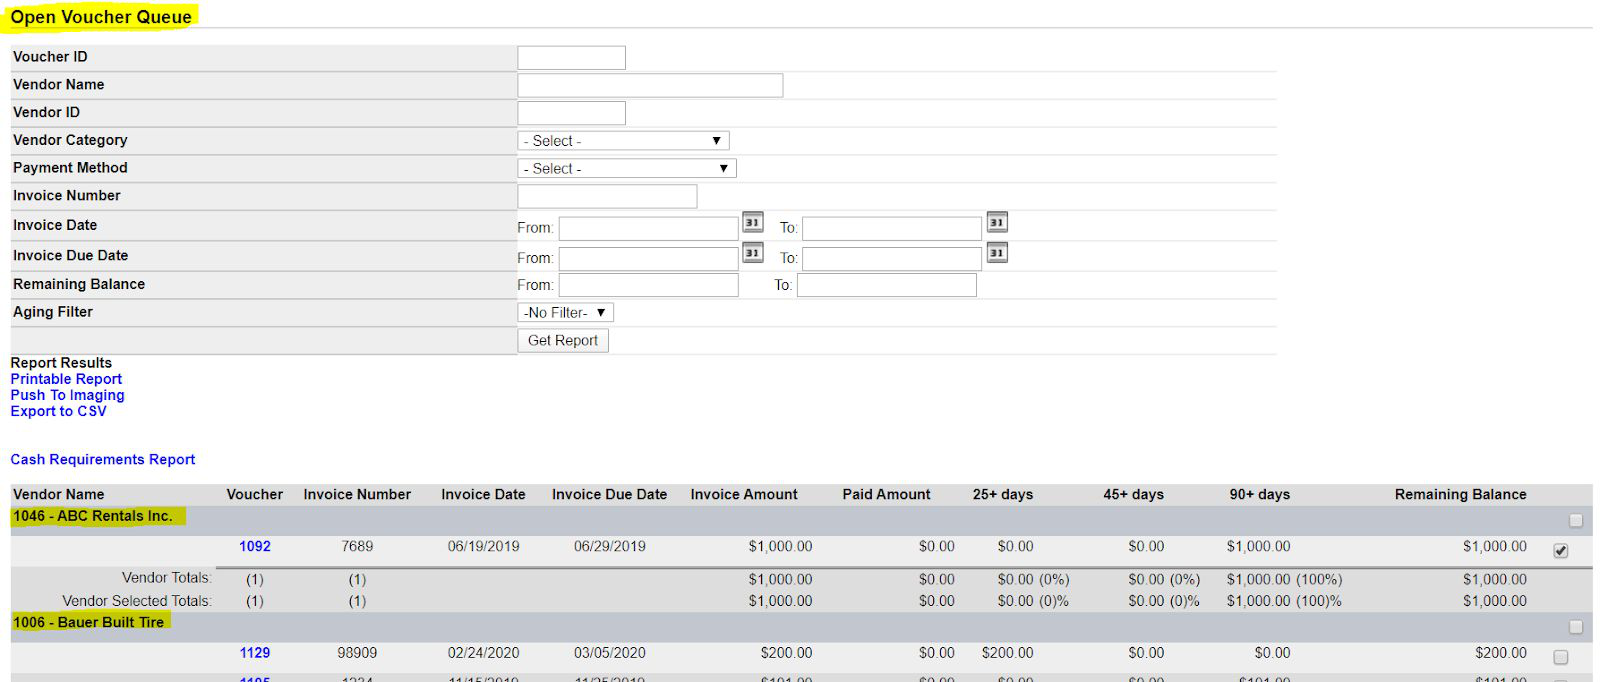The height and width of the screenshot is (682, 1600).
Task: Click the 90+ days column header
Action: point(1260,494)
